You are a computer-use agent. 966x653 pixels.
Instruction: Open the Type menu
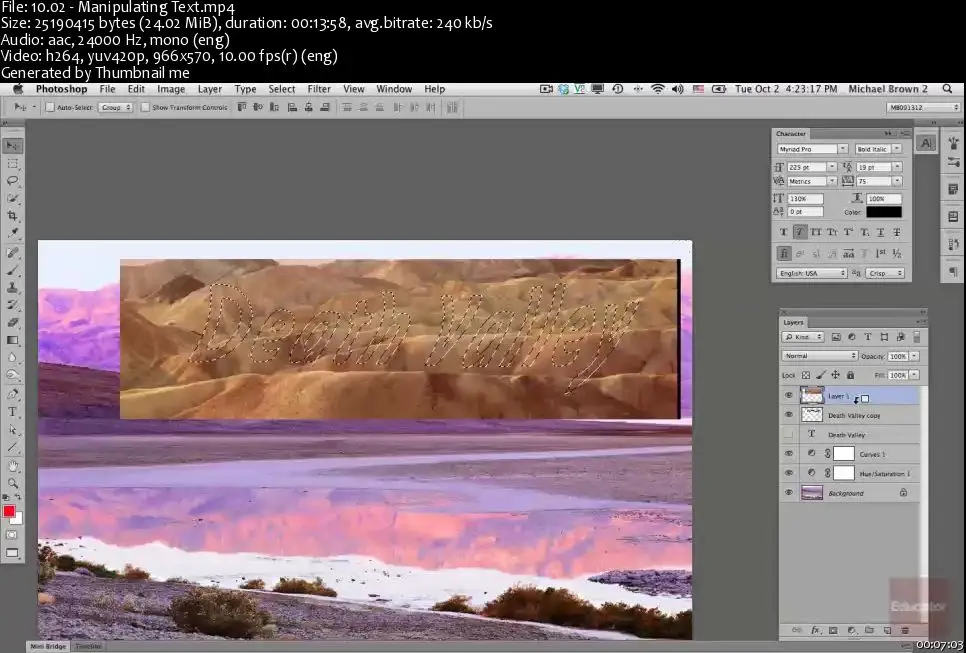[245, 89]
